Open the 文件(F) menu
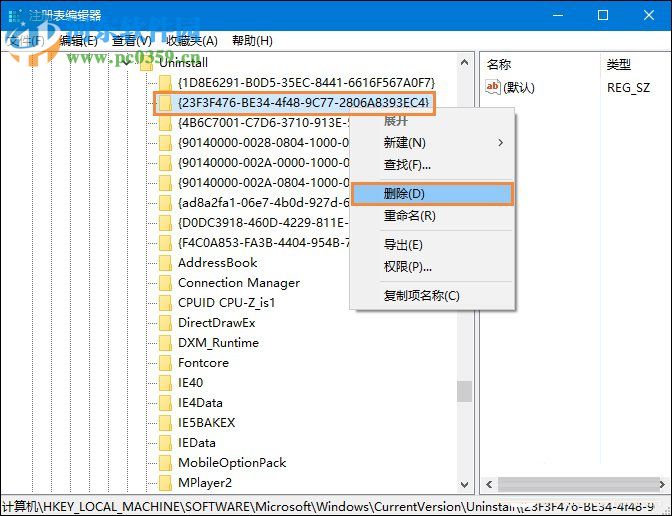Image resolution: width=672 pixels, height=516 pixels. click(x=26, y=41)
